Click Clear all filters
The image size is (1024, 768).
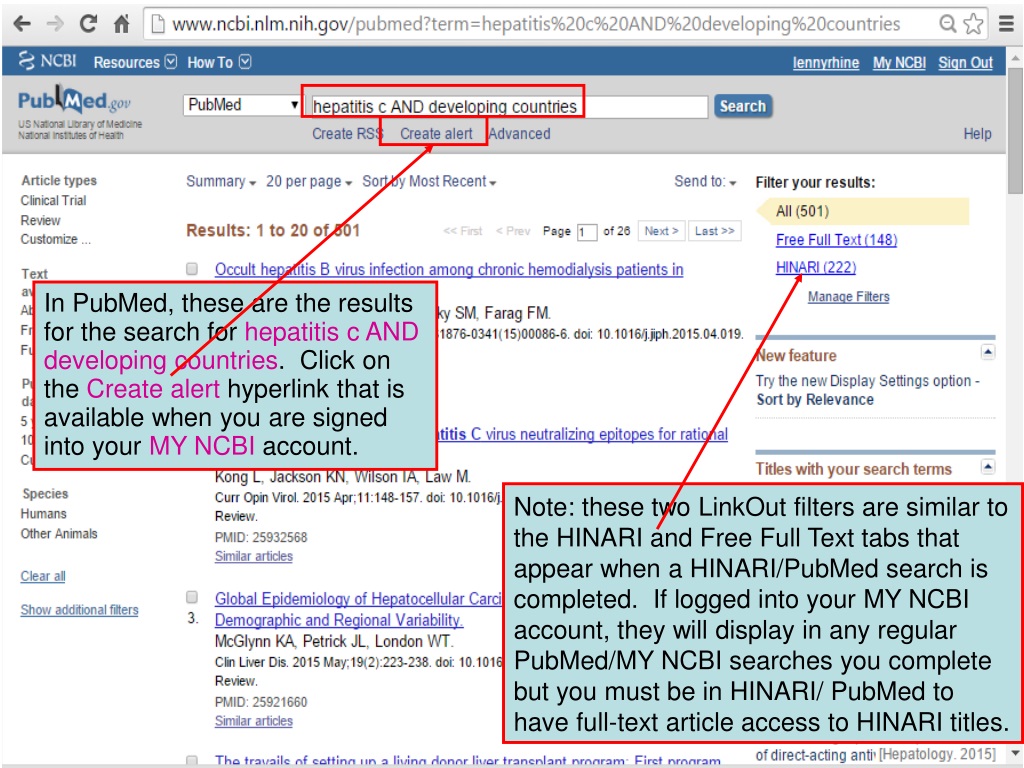point(43,576)
